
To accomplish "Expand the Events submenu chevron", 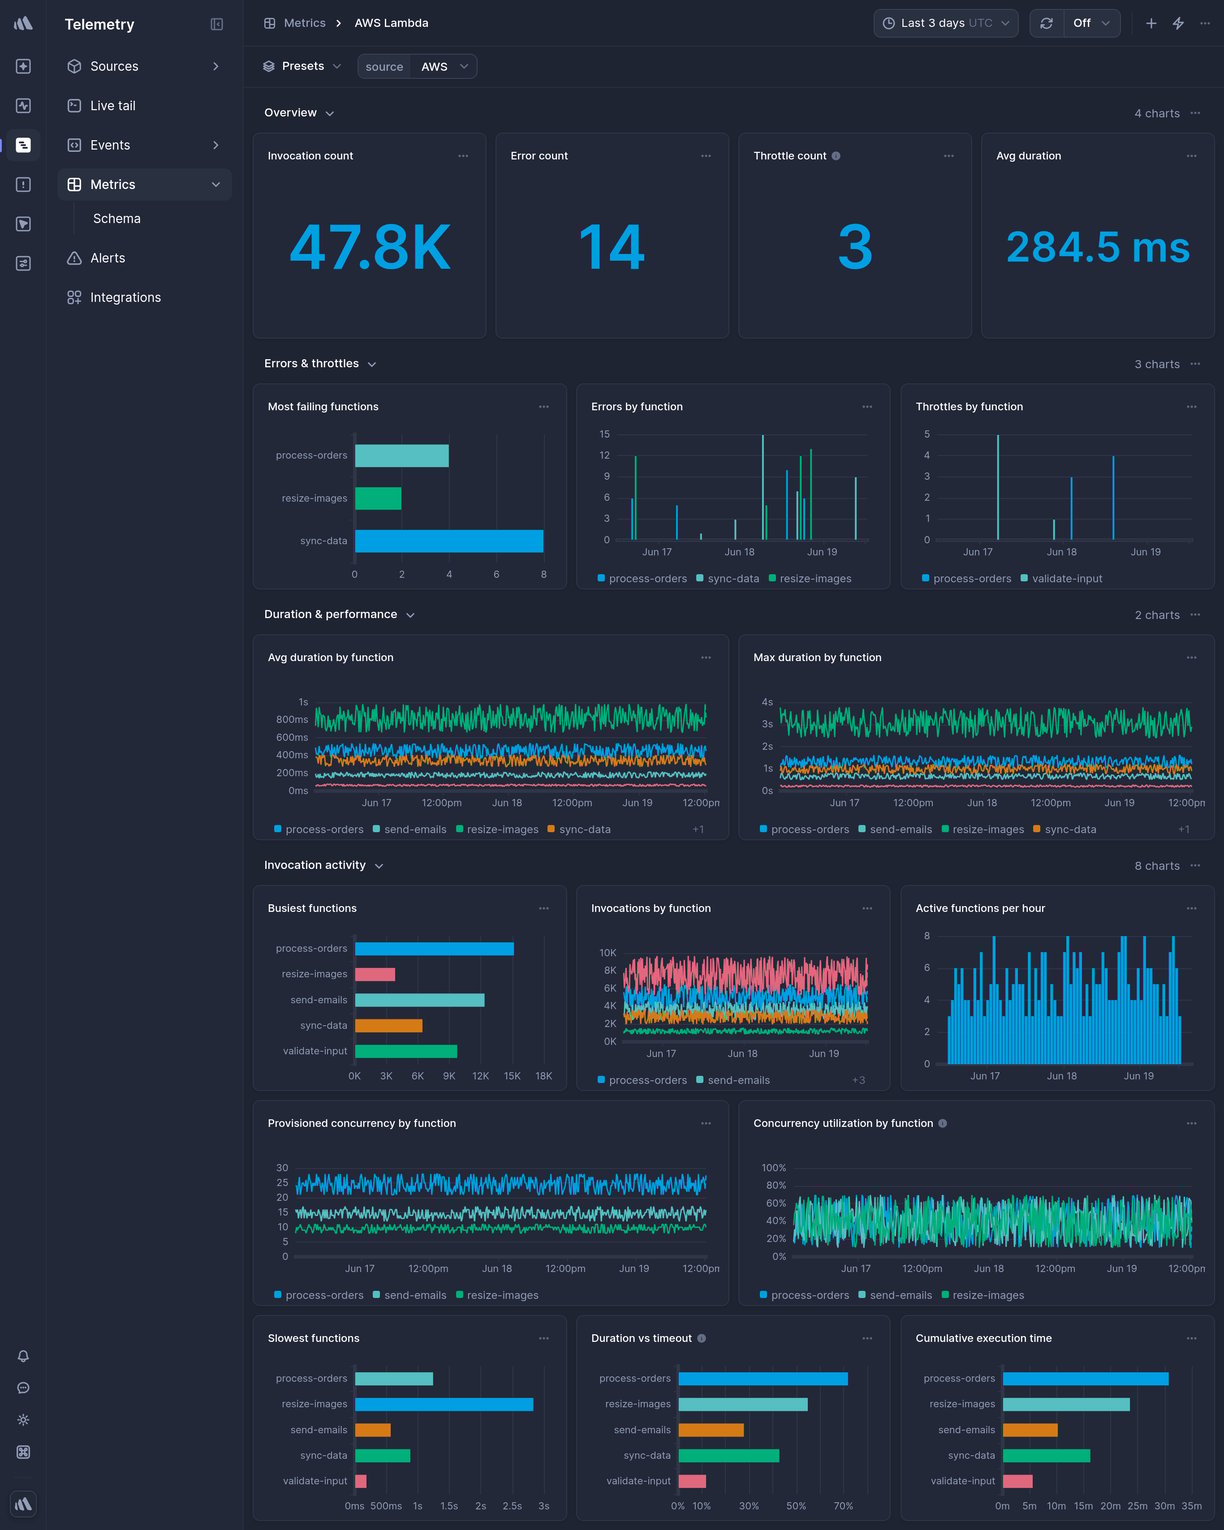I will coord(216,145).
